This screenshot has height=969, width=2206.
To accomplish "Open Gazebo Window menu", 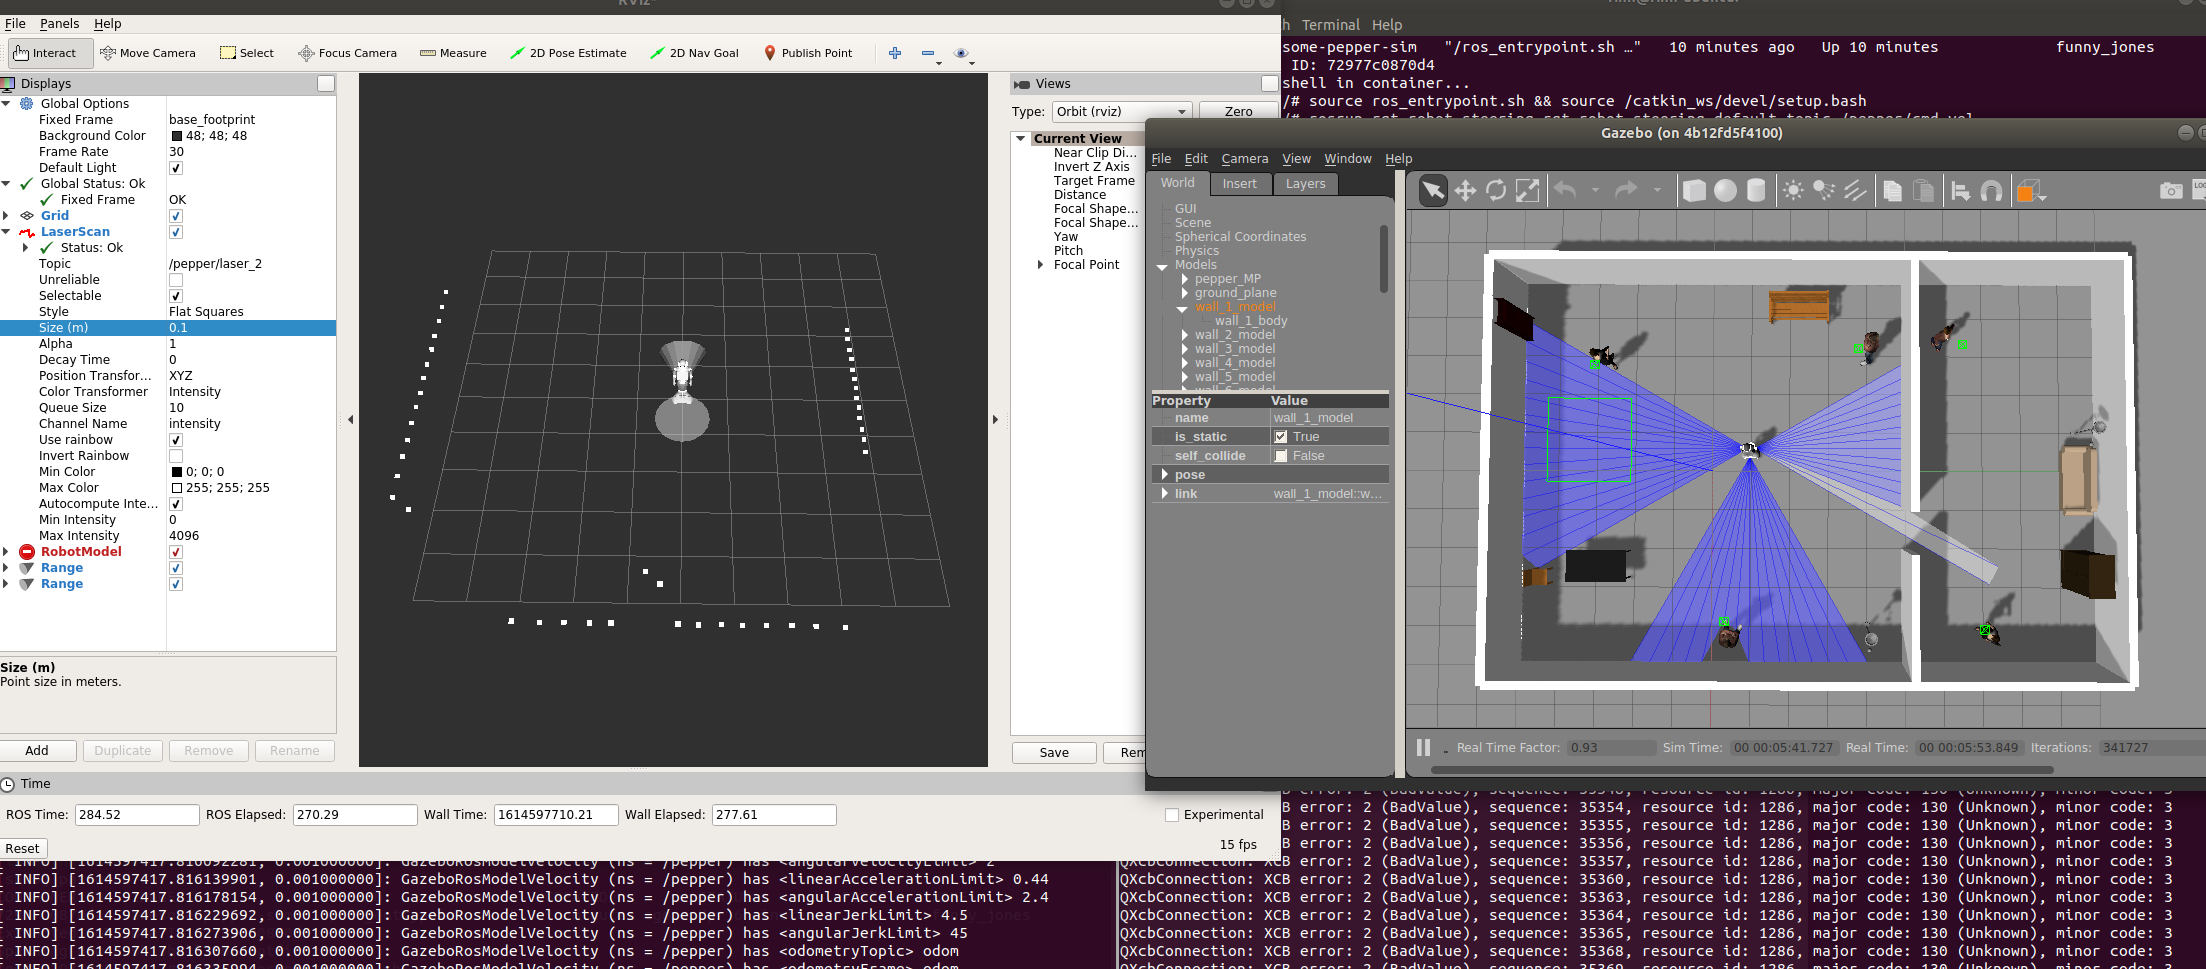I will pos(1347,158).
